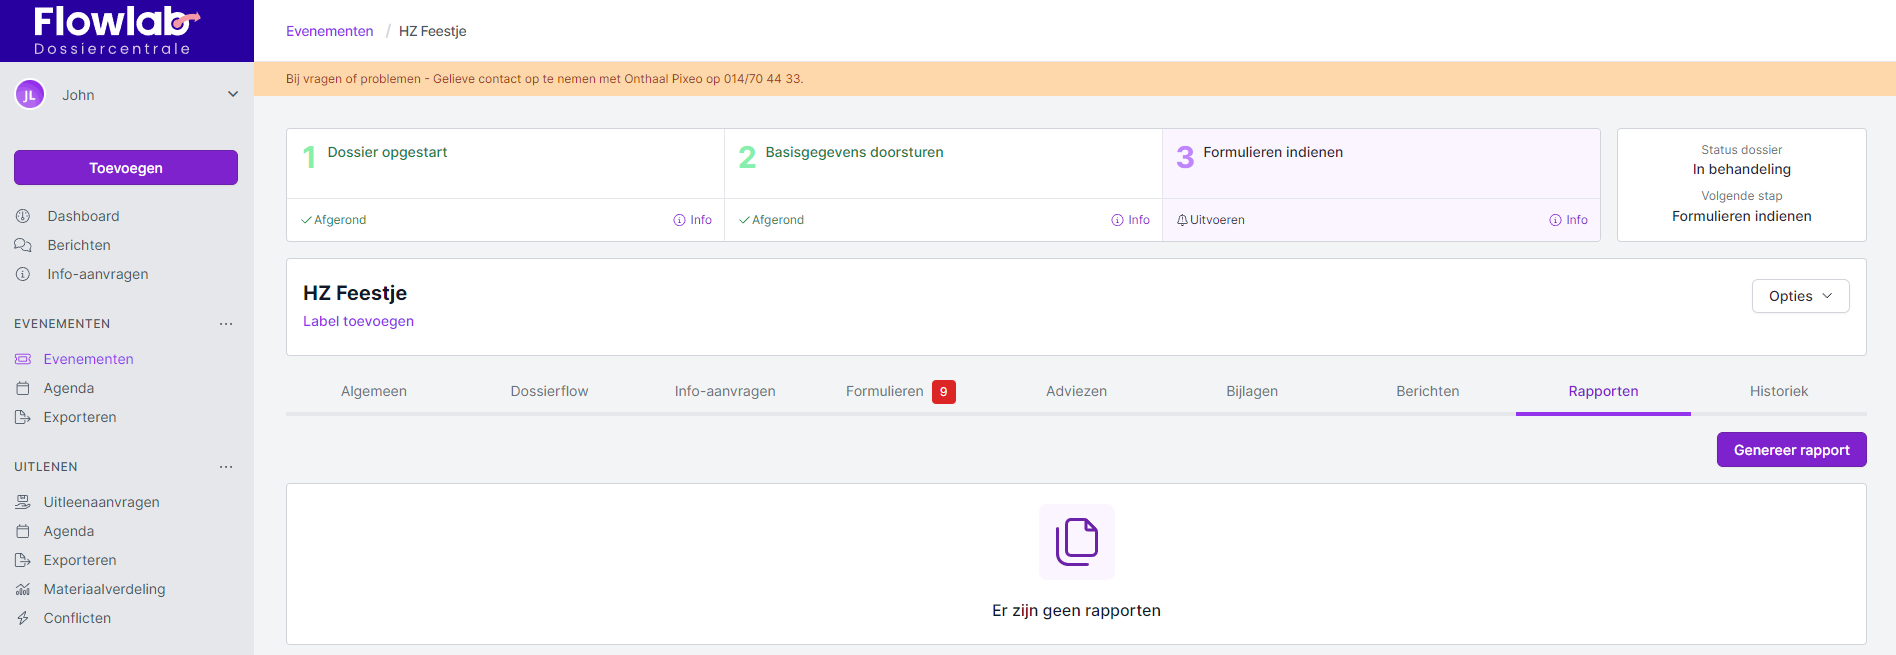
Task: Open Berichten chat icon in sidebar
Action: pyautogui.click(x=23, y=245)
